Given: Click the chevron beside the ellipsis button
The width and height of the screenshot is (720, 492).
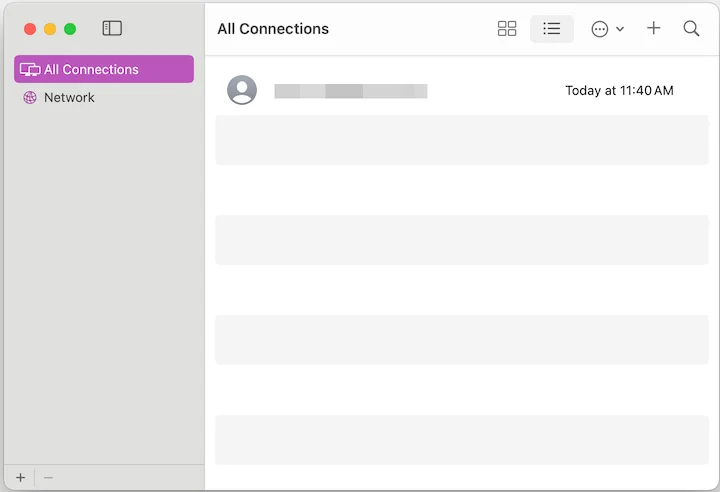Looking at the screenshot, I should 620,29.
